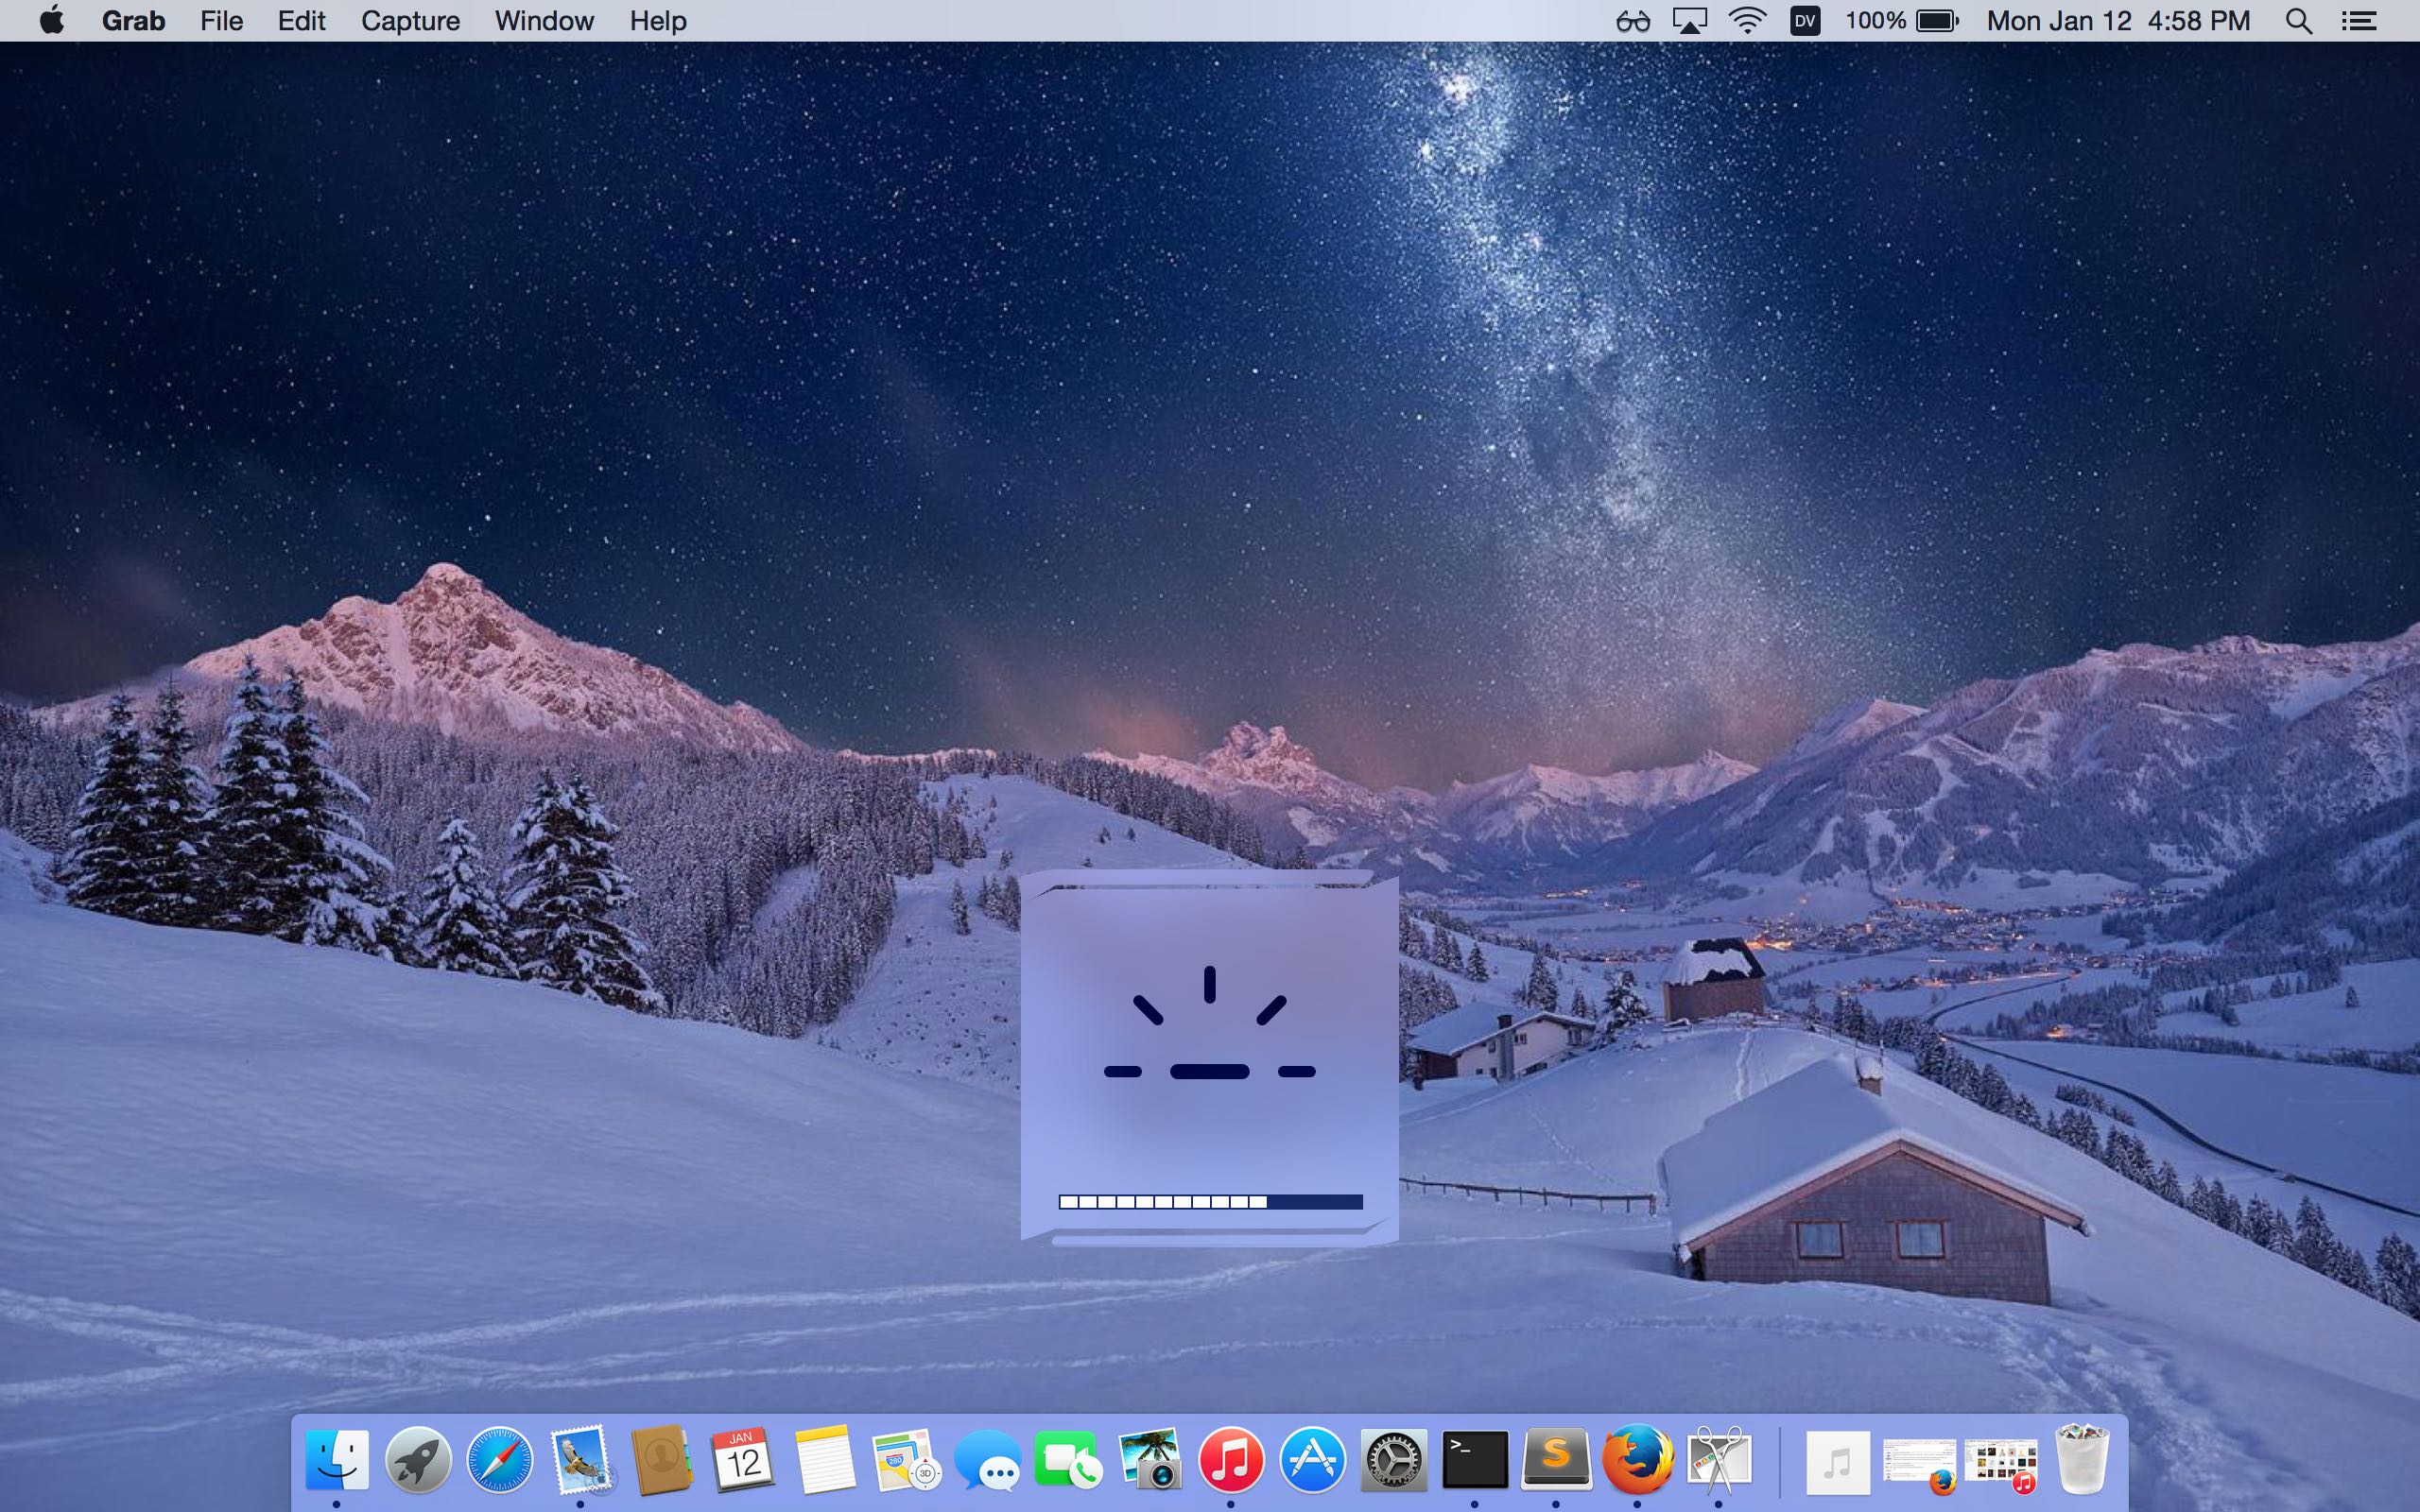Open the Window menu

pyautogui.click(x=544, y=21)
